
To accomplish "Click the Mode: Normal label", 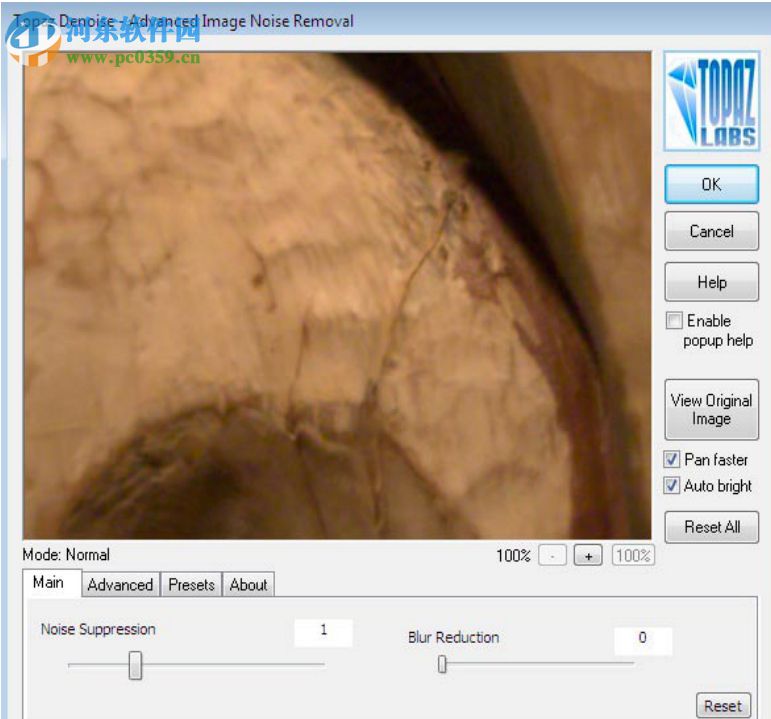I will click(x=66, y=555).
